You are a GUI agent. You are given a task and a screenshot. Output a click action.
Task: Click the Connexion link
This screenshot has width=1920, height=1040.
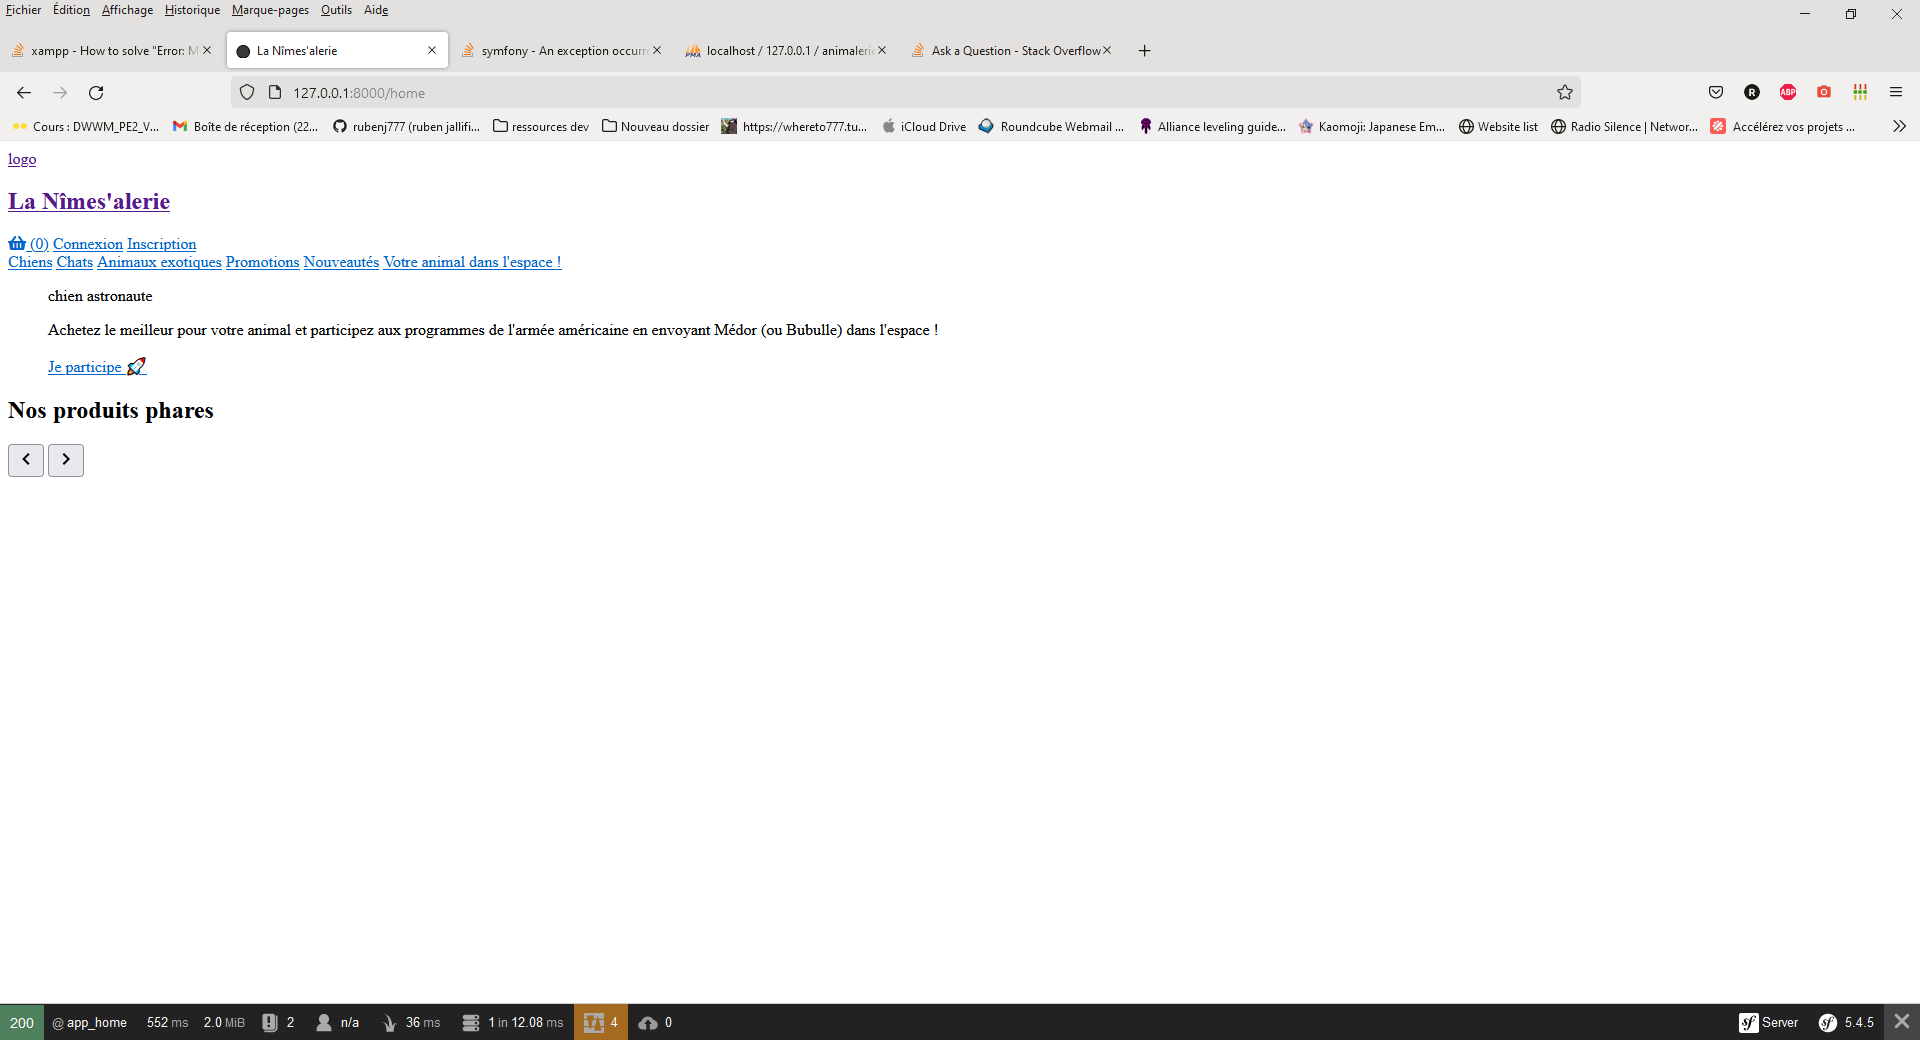point(88,244)
